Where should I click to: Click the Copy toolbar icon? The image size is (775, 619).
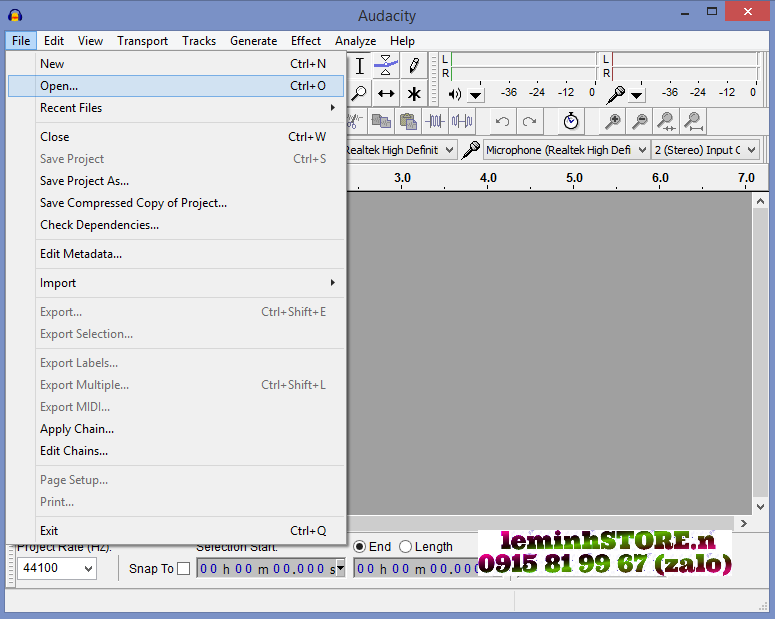[x=381, y=121]
